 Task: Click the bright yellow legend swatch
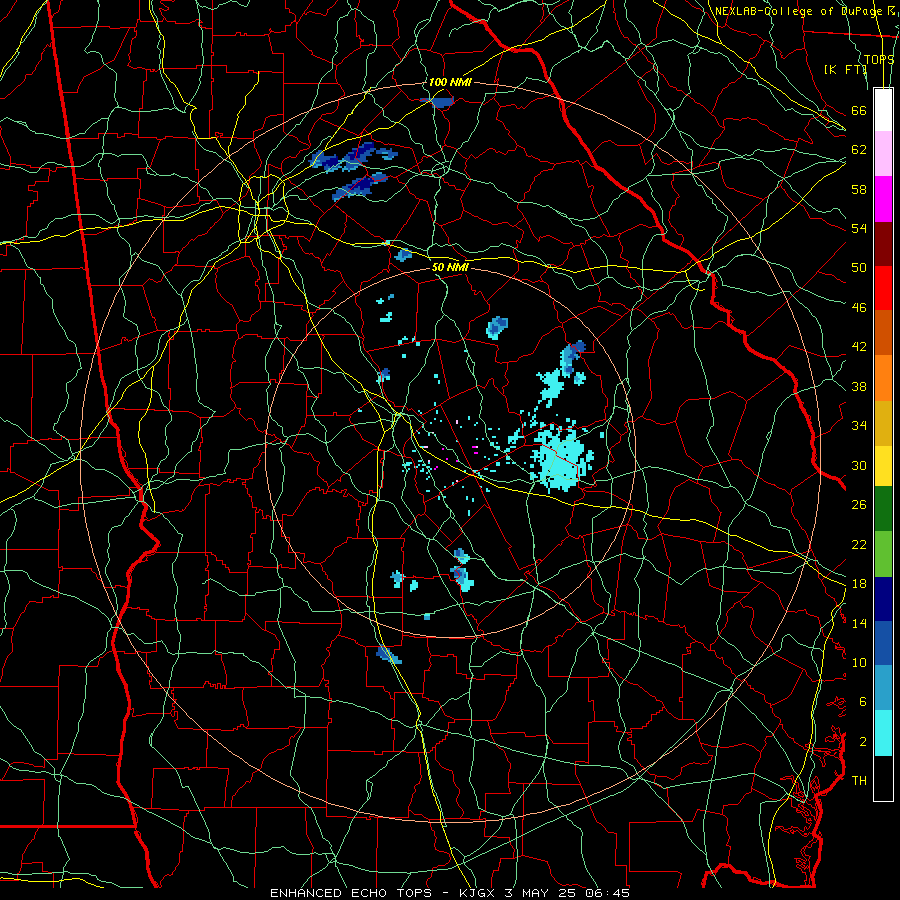883,466
